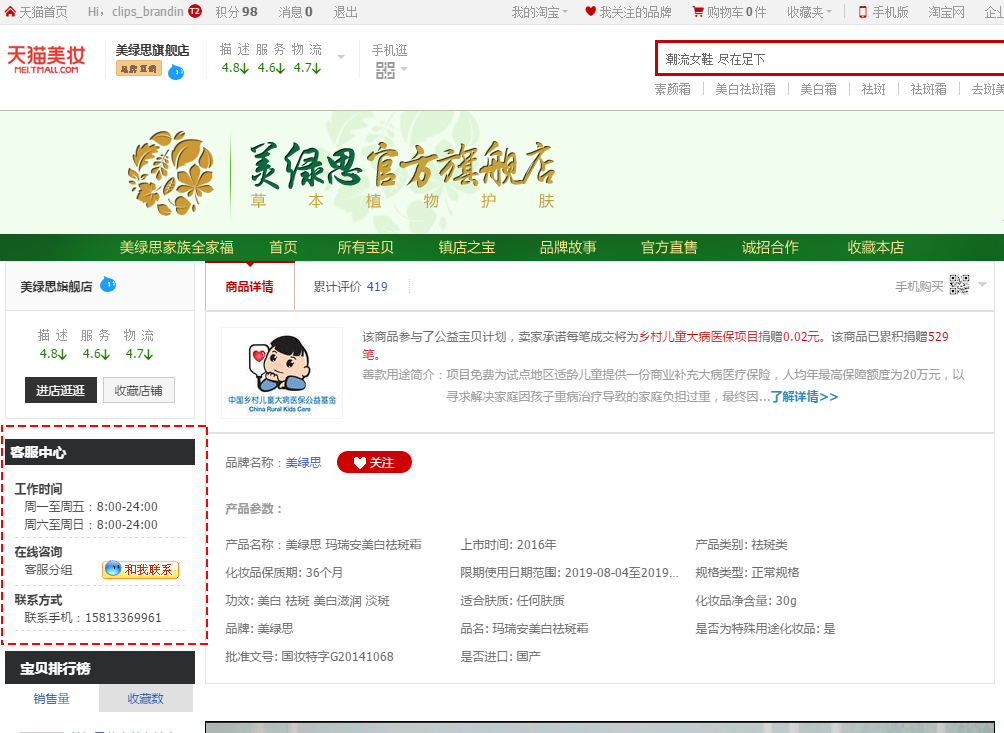Click the 宝贝排行榜 section header

(x=101, y=668)
